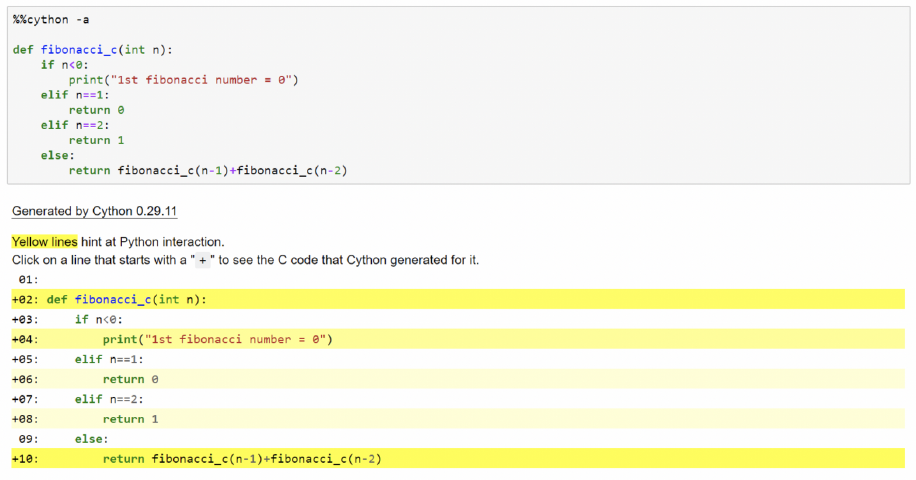Expand line +06 return 0
916x480 pixels.
pos(458,379)
